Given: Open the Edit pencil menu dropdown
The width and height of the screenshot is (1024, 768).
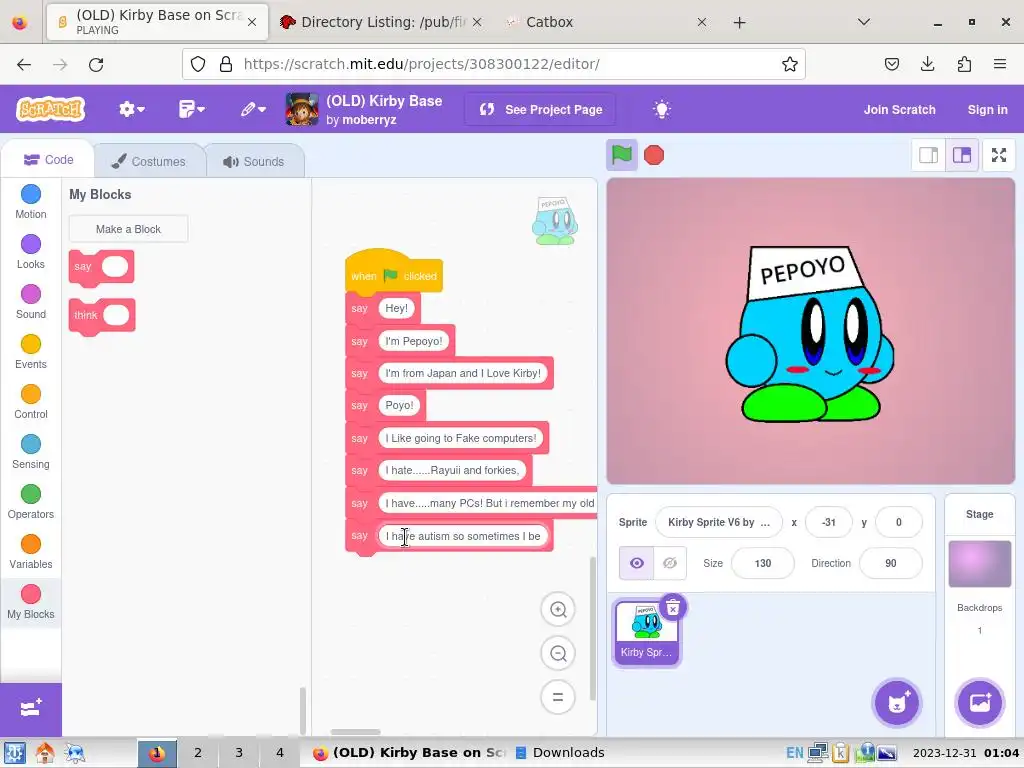Looking at the screenshot, I should tap(253, 109).
